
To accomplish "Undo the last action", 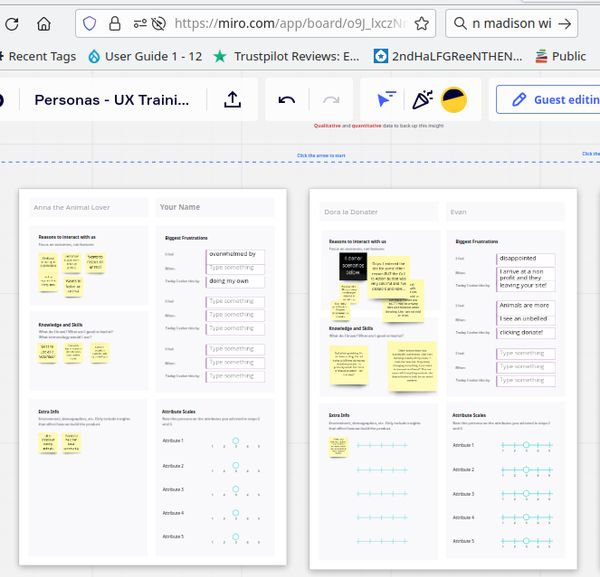I will (x=287, y=100).
